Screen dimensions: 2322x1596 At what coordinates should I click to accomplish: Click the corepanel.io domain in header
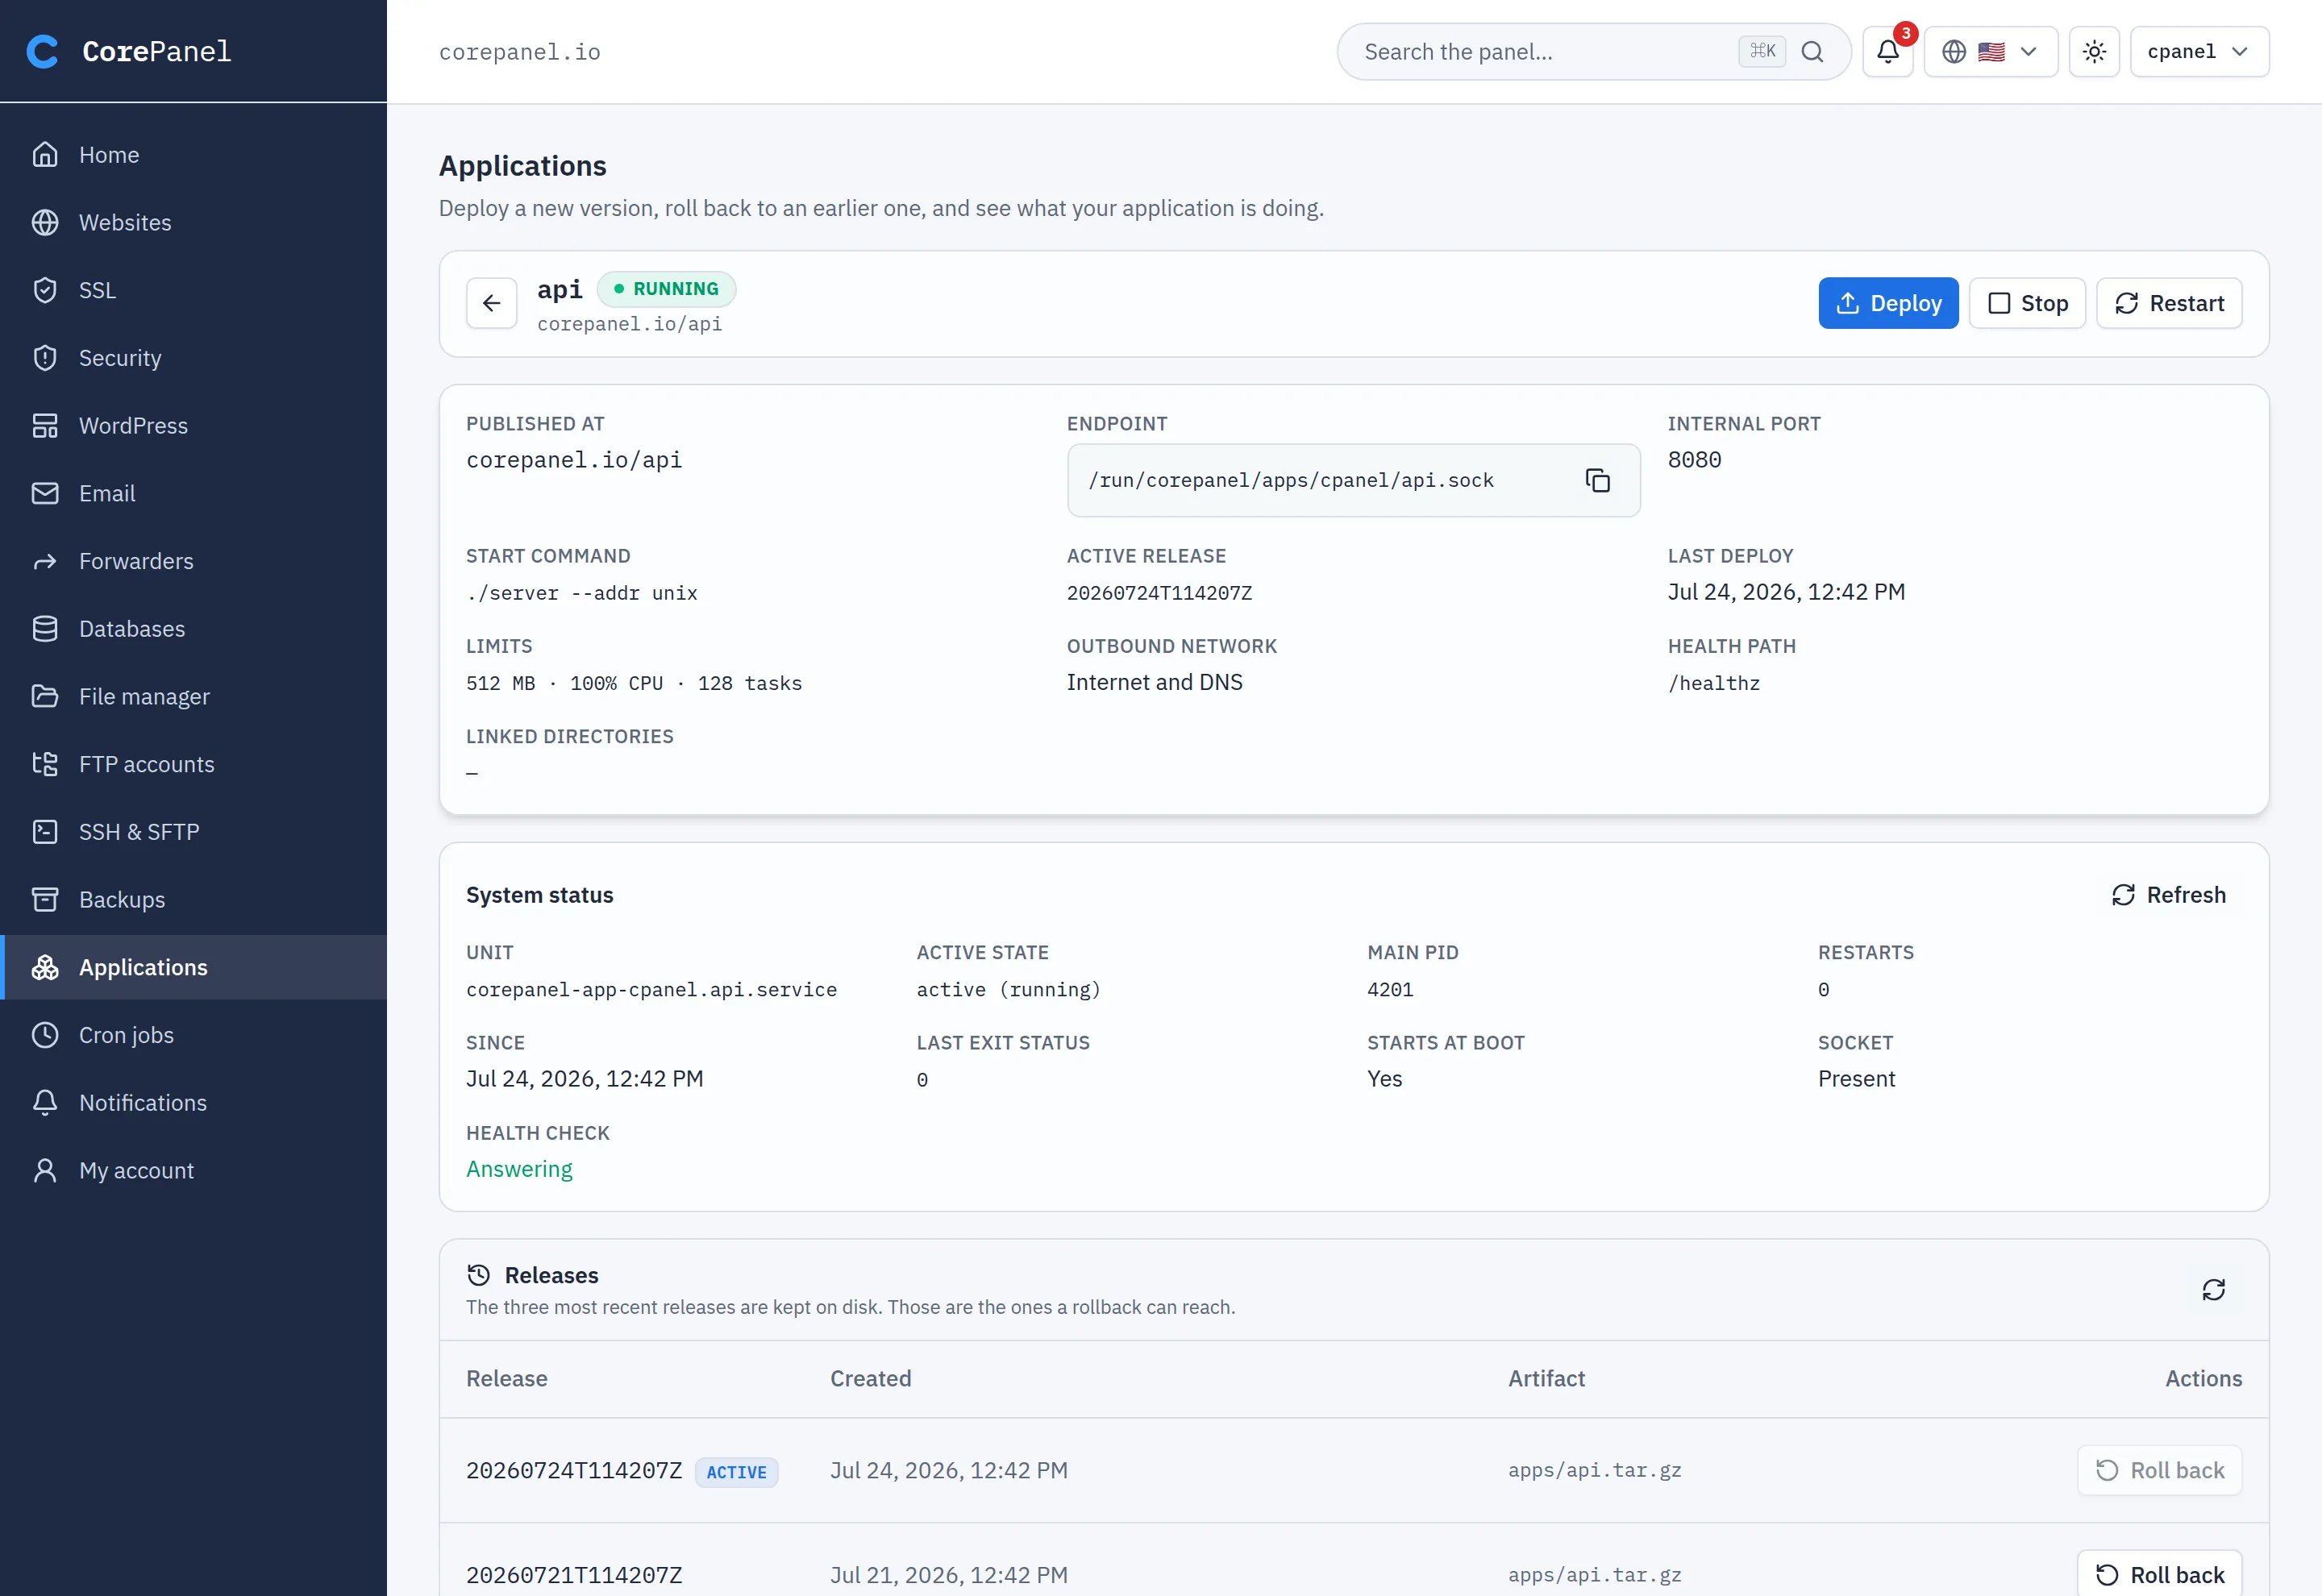(x=520, y=52)
